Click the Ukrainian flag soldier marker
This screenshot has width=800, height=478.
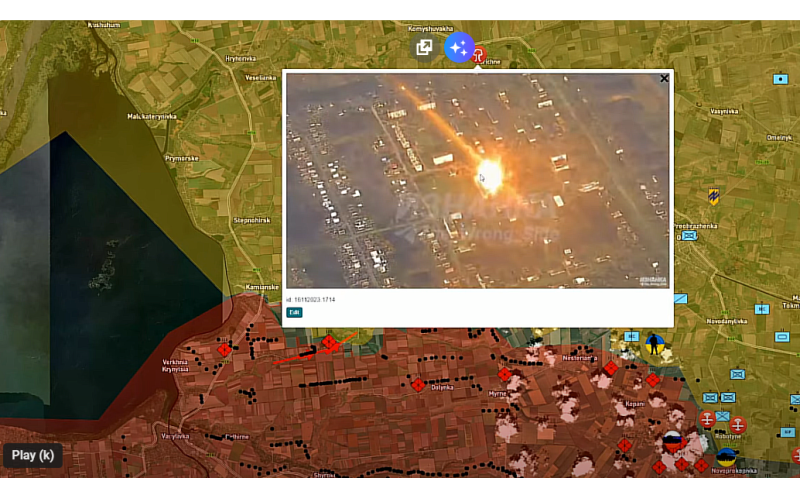coord(656,345)
